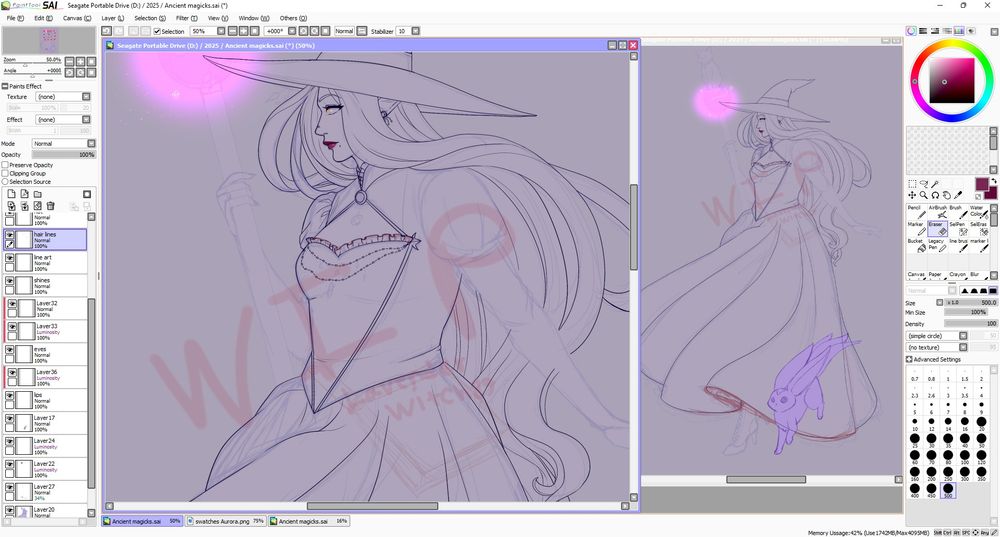Show the color wheel panel icon
Screen dimensions: 1000x537
(911, 31)
